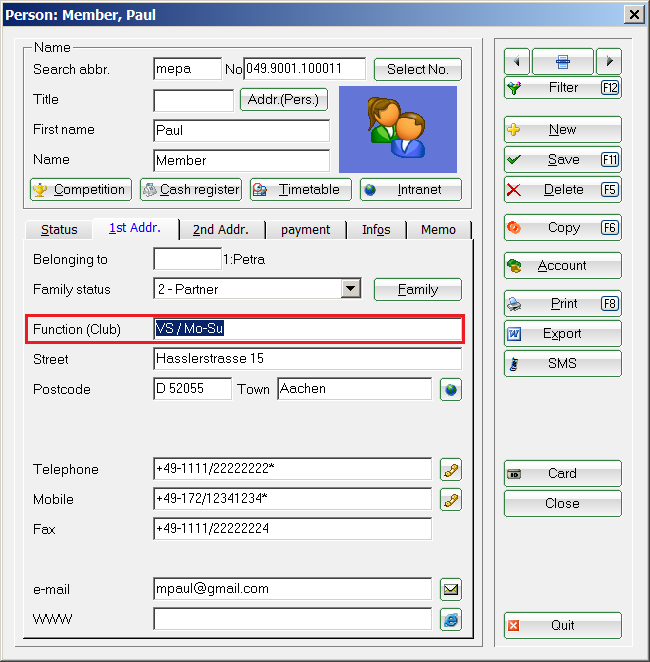Click the Belonging to field

(187, 259)
